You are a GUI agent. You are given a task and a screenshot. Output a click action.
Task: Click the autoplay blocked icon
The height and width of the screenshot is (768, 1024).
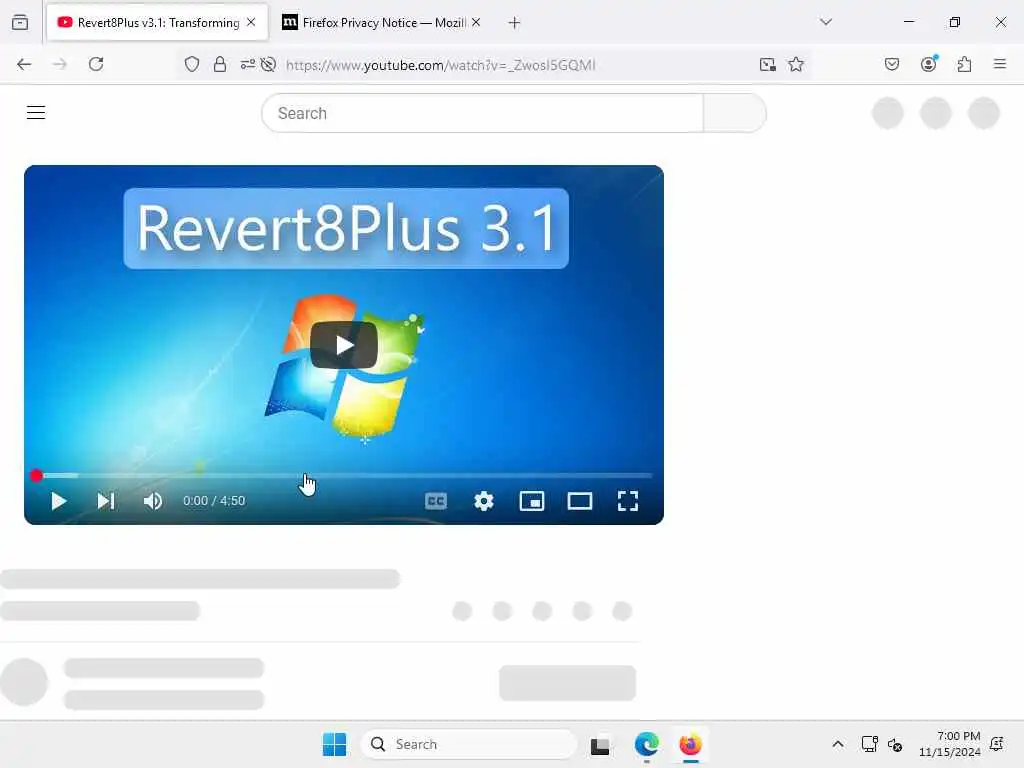268,64
